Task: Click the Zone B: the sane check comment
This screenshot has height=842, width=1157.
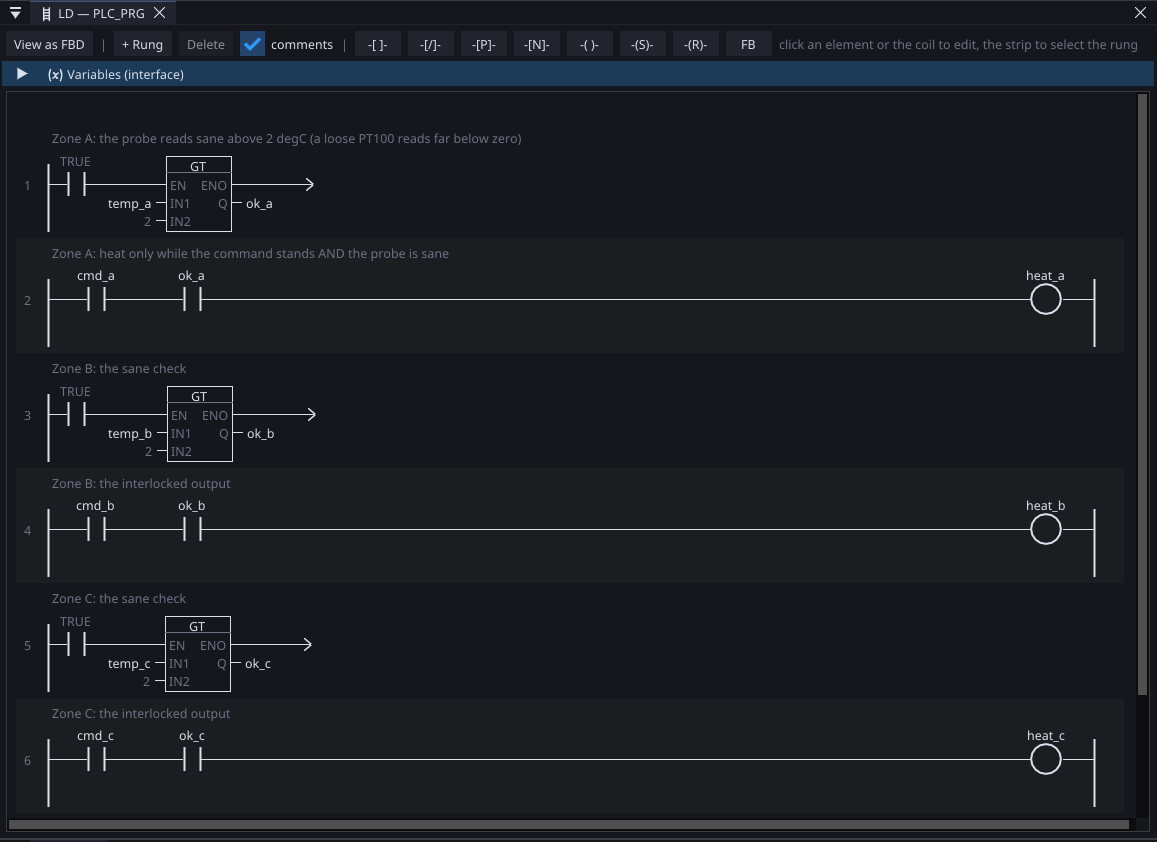Action: (119, 369)
